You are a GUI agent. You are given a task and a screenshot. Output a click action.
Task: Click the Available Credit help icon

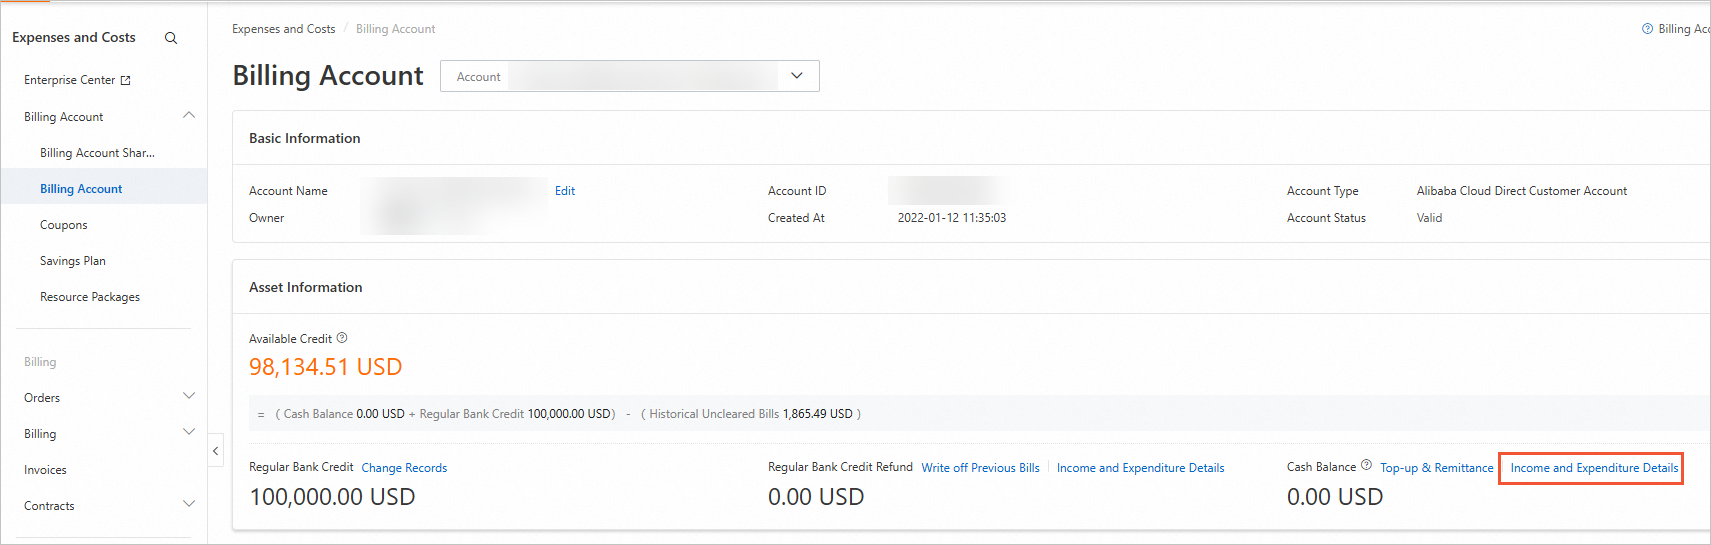point(342,338)
